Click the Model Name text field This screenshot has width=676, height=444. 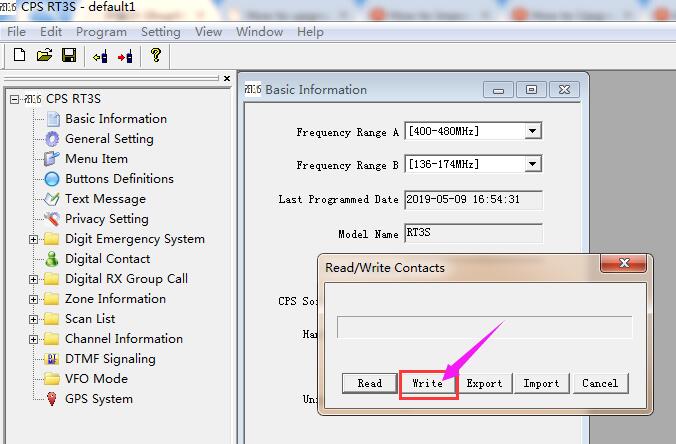tap(472, 234)
